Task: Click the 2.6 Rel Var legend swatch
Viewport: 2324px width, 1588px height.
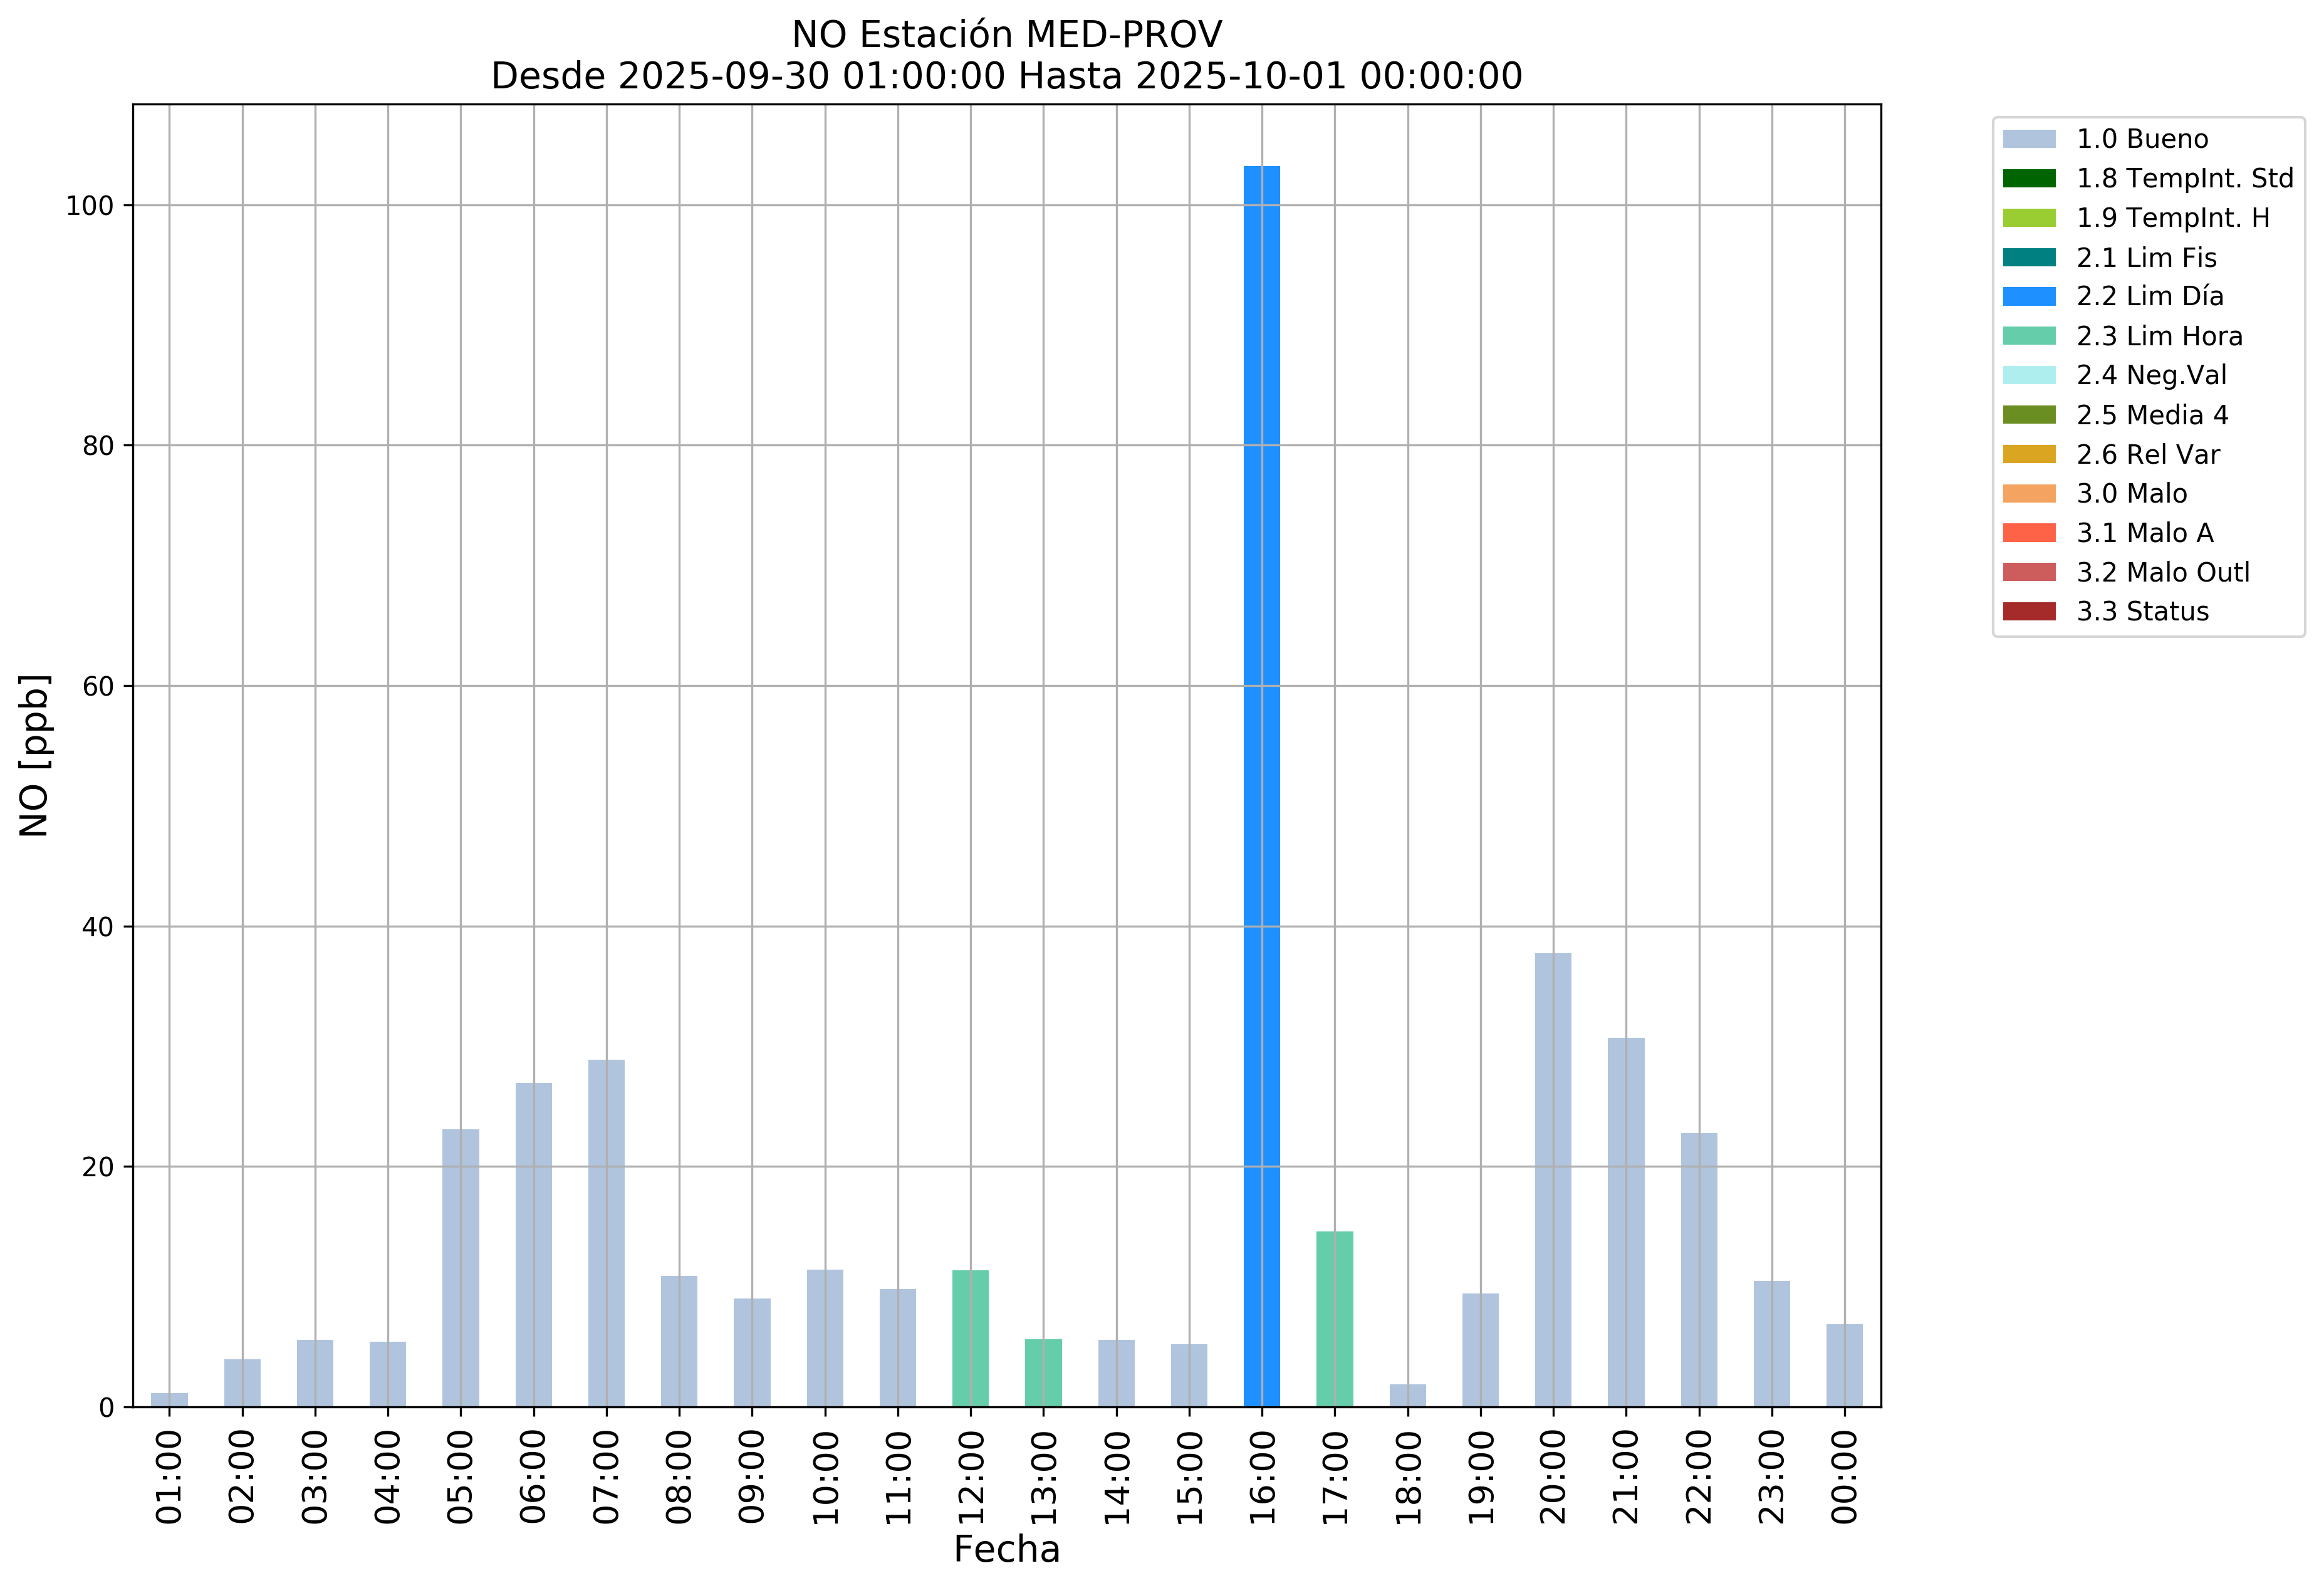Action: click(2029, 454)
